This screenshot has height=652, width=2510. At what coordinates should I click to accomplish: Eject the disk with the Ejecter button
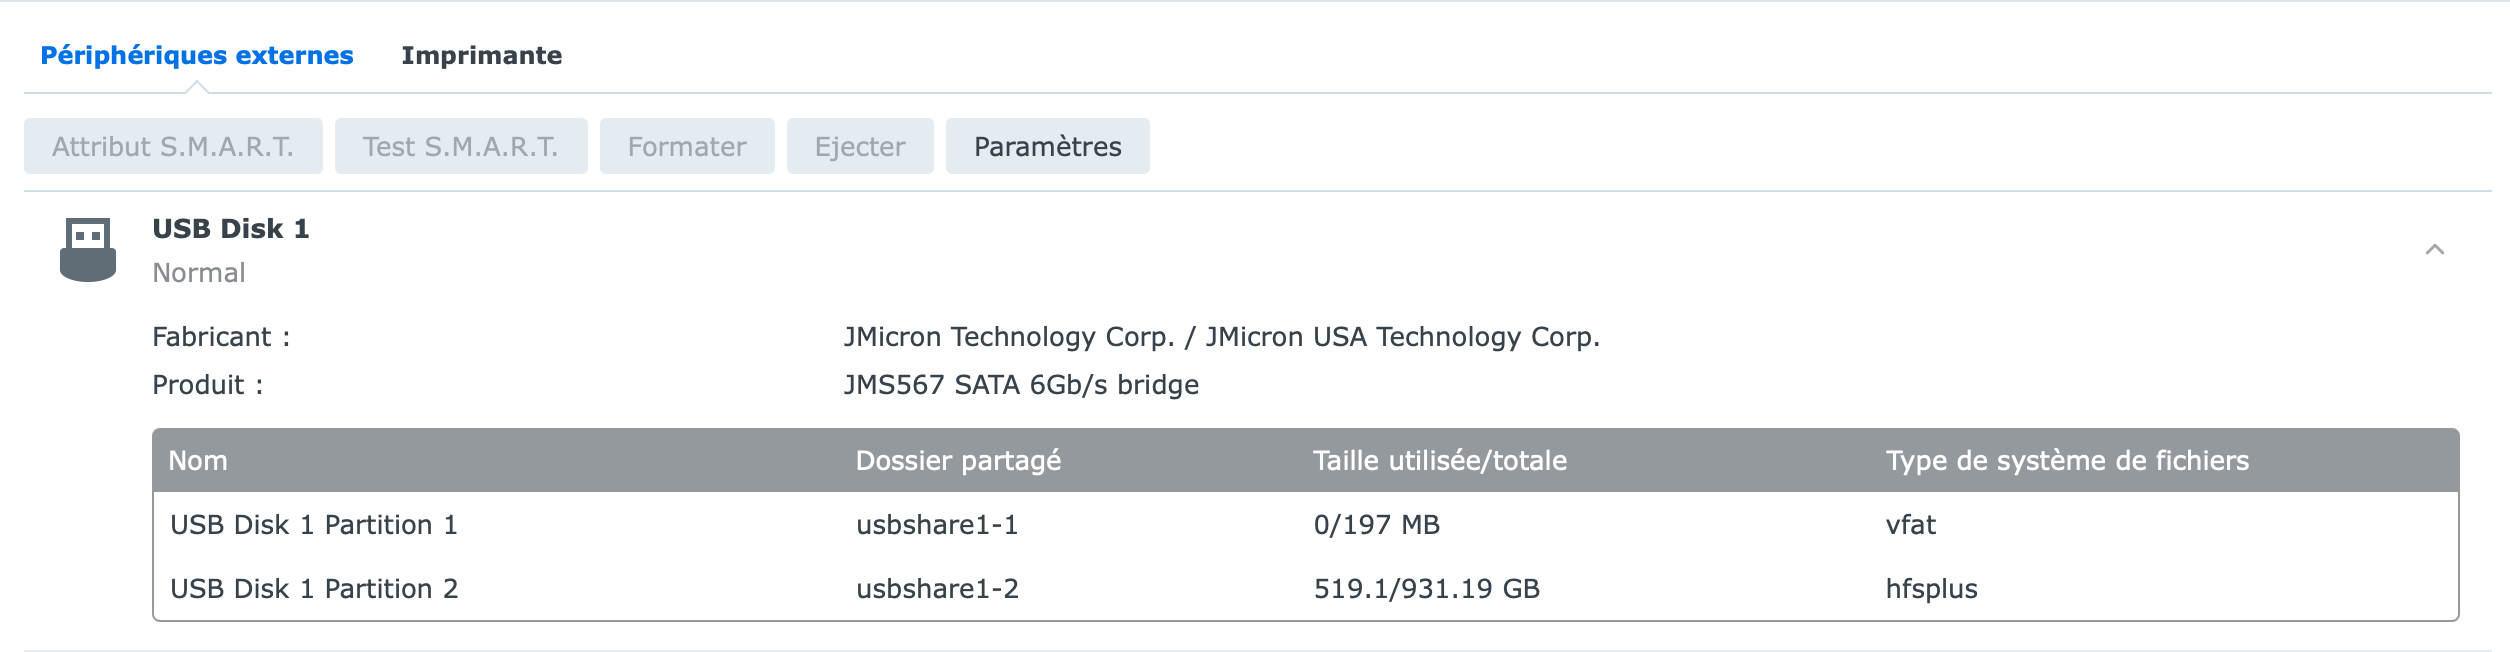click(860, 147)
